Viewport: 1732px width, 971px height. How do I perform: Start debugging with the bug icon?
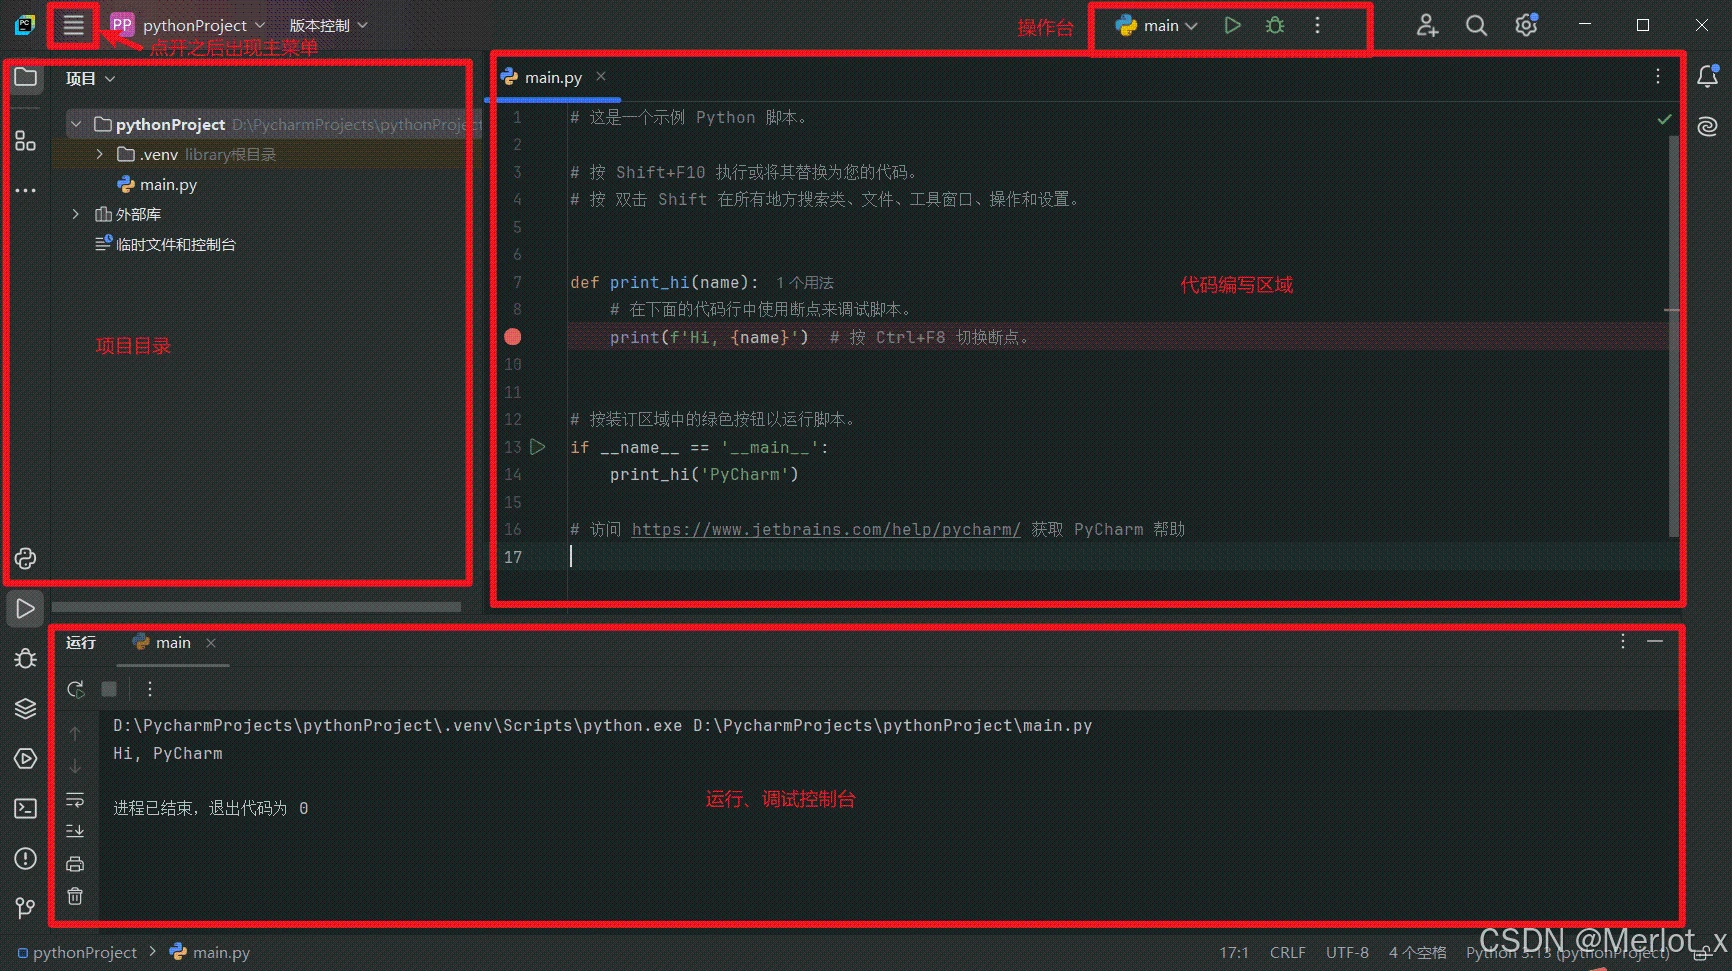coord(1274,26)
